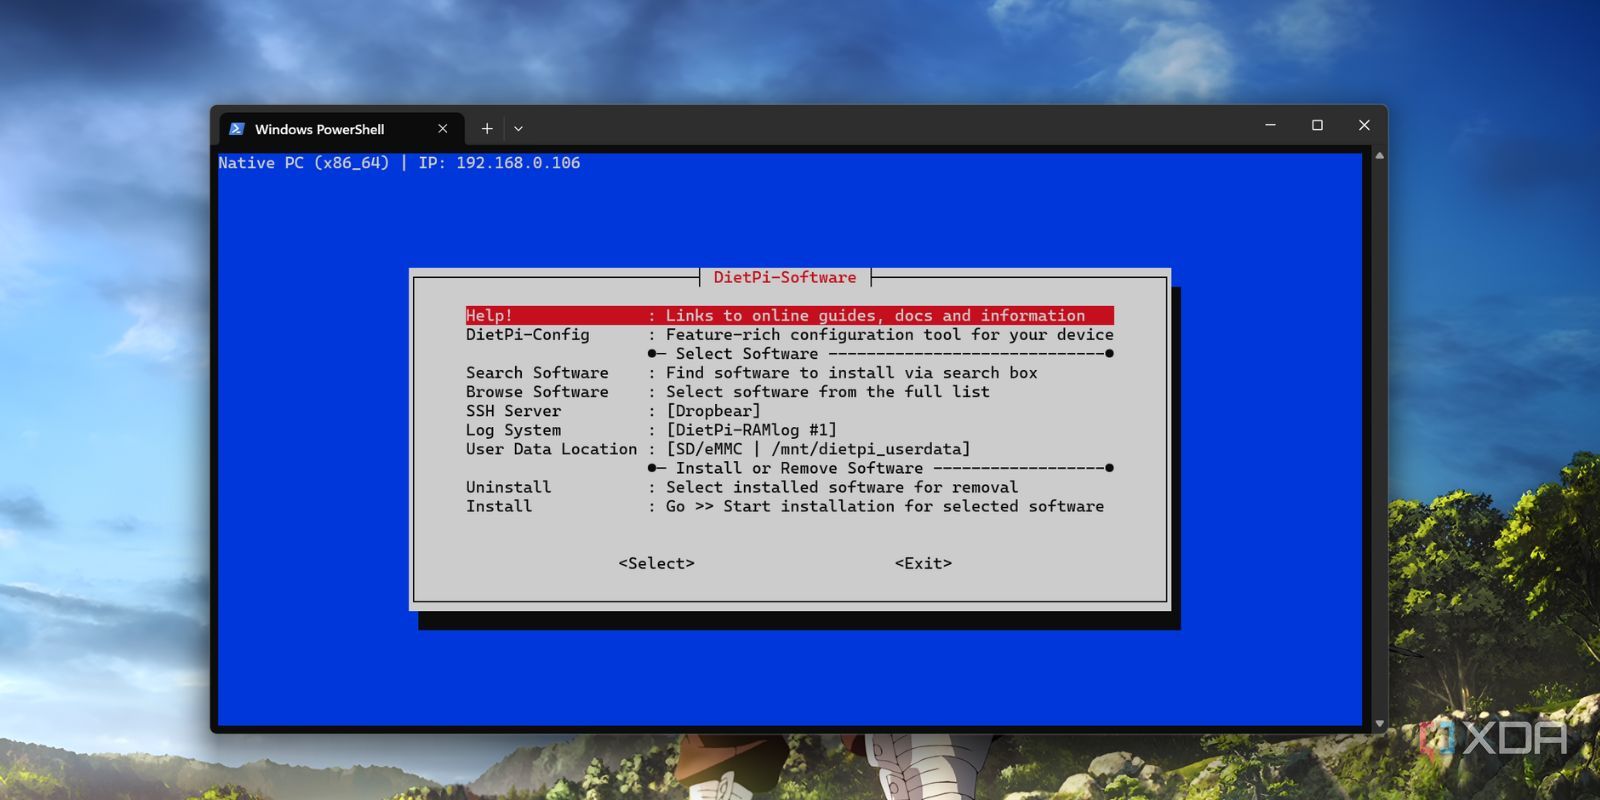Close the PowerShell window
Image resolution: width=1600 pixels, height=800 pixels.
(1364, 125)
